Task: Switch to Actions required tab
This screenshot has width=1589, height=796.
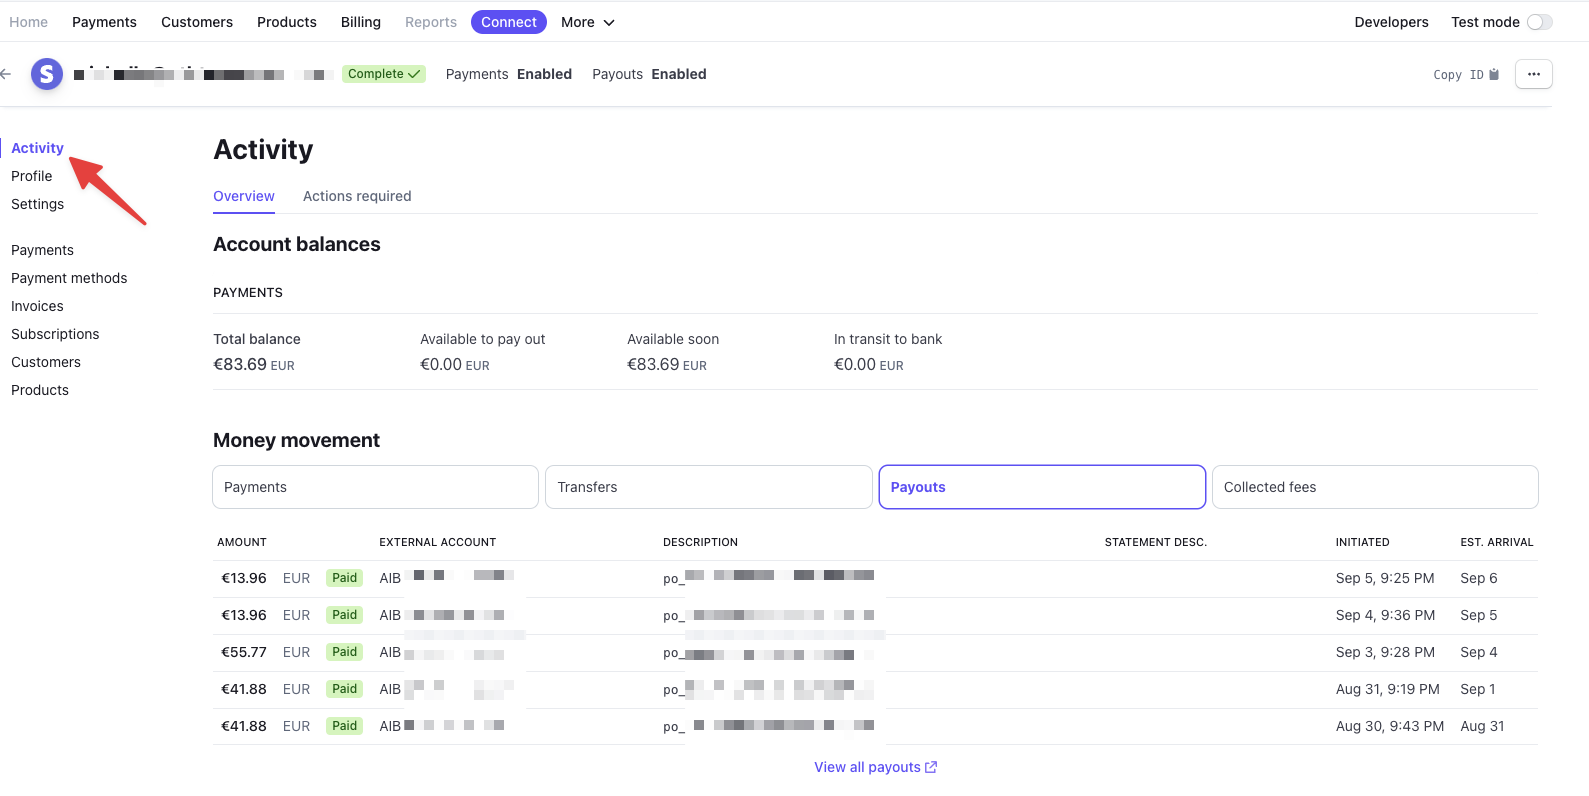Action: pos(357,196)
